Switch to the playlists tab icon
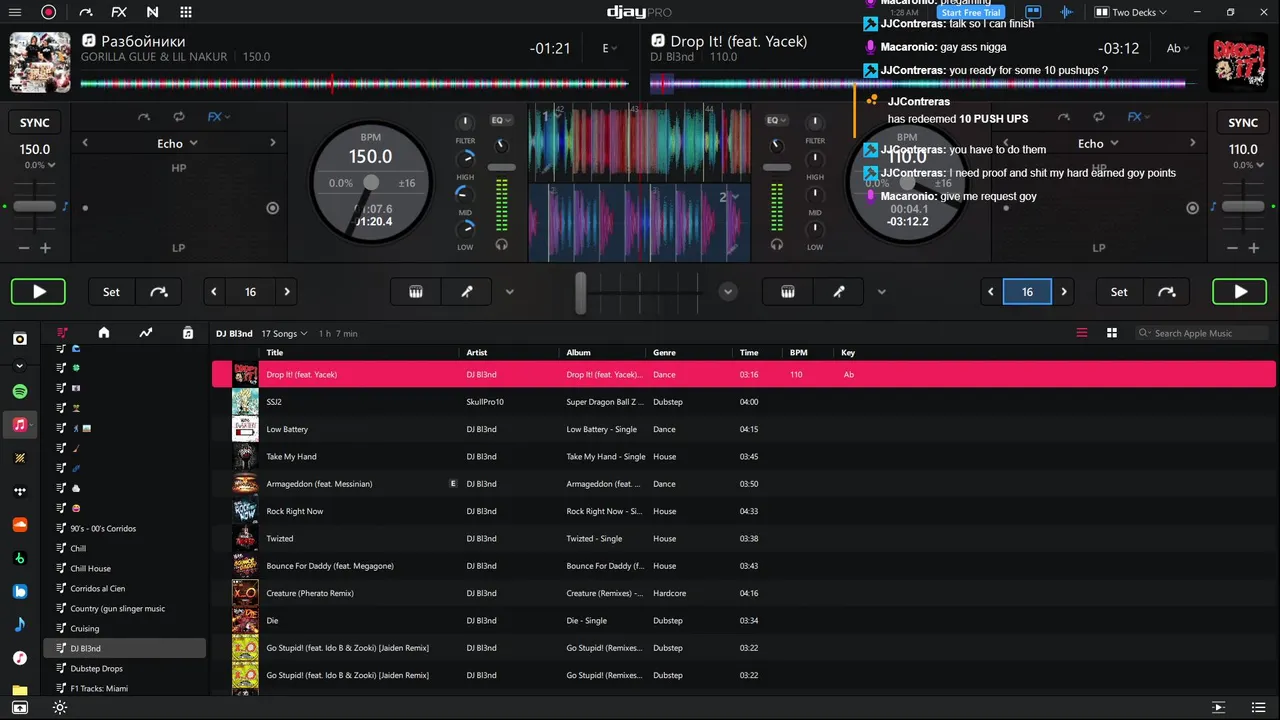This screenshot has width=1280, height=720. click(62, 333)
